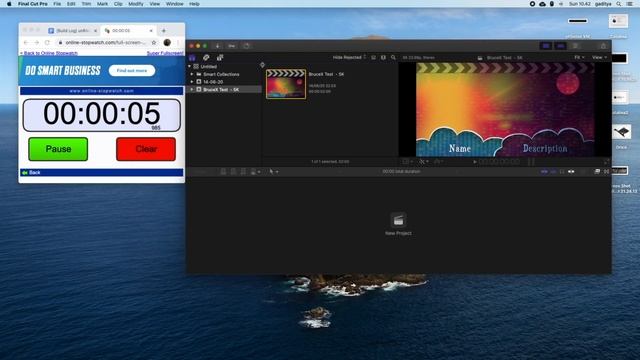The image size is (640, 360).
Task: Open the Trim menu
Action: coord(86,4)
